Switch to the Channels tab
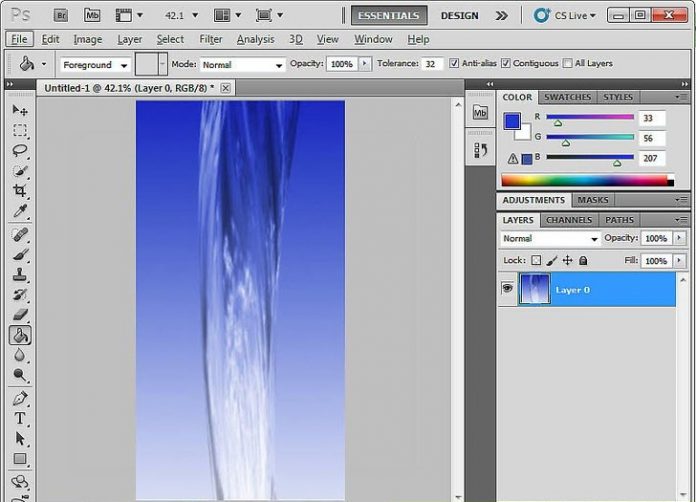696x502 pixels. click(568, 220)
